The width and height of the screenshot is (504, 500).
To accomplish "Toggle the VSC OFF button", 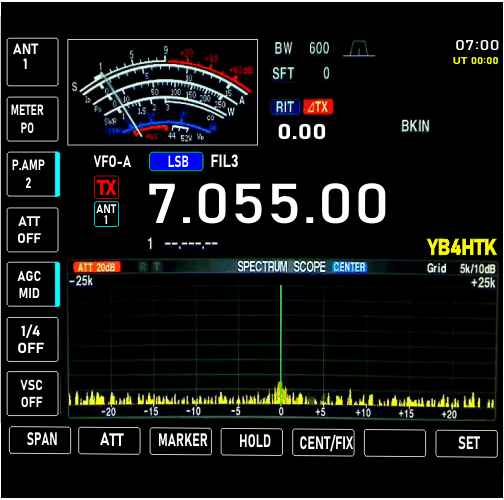I will pos(33,393).
